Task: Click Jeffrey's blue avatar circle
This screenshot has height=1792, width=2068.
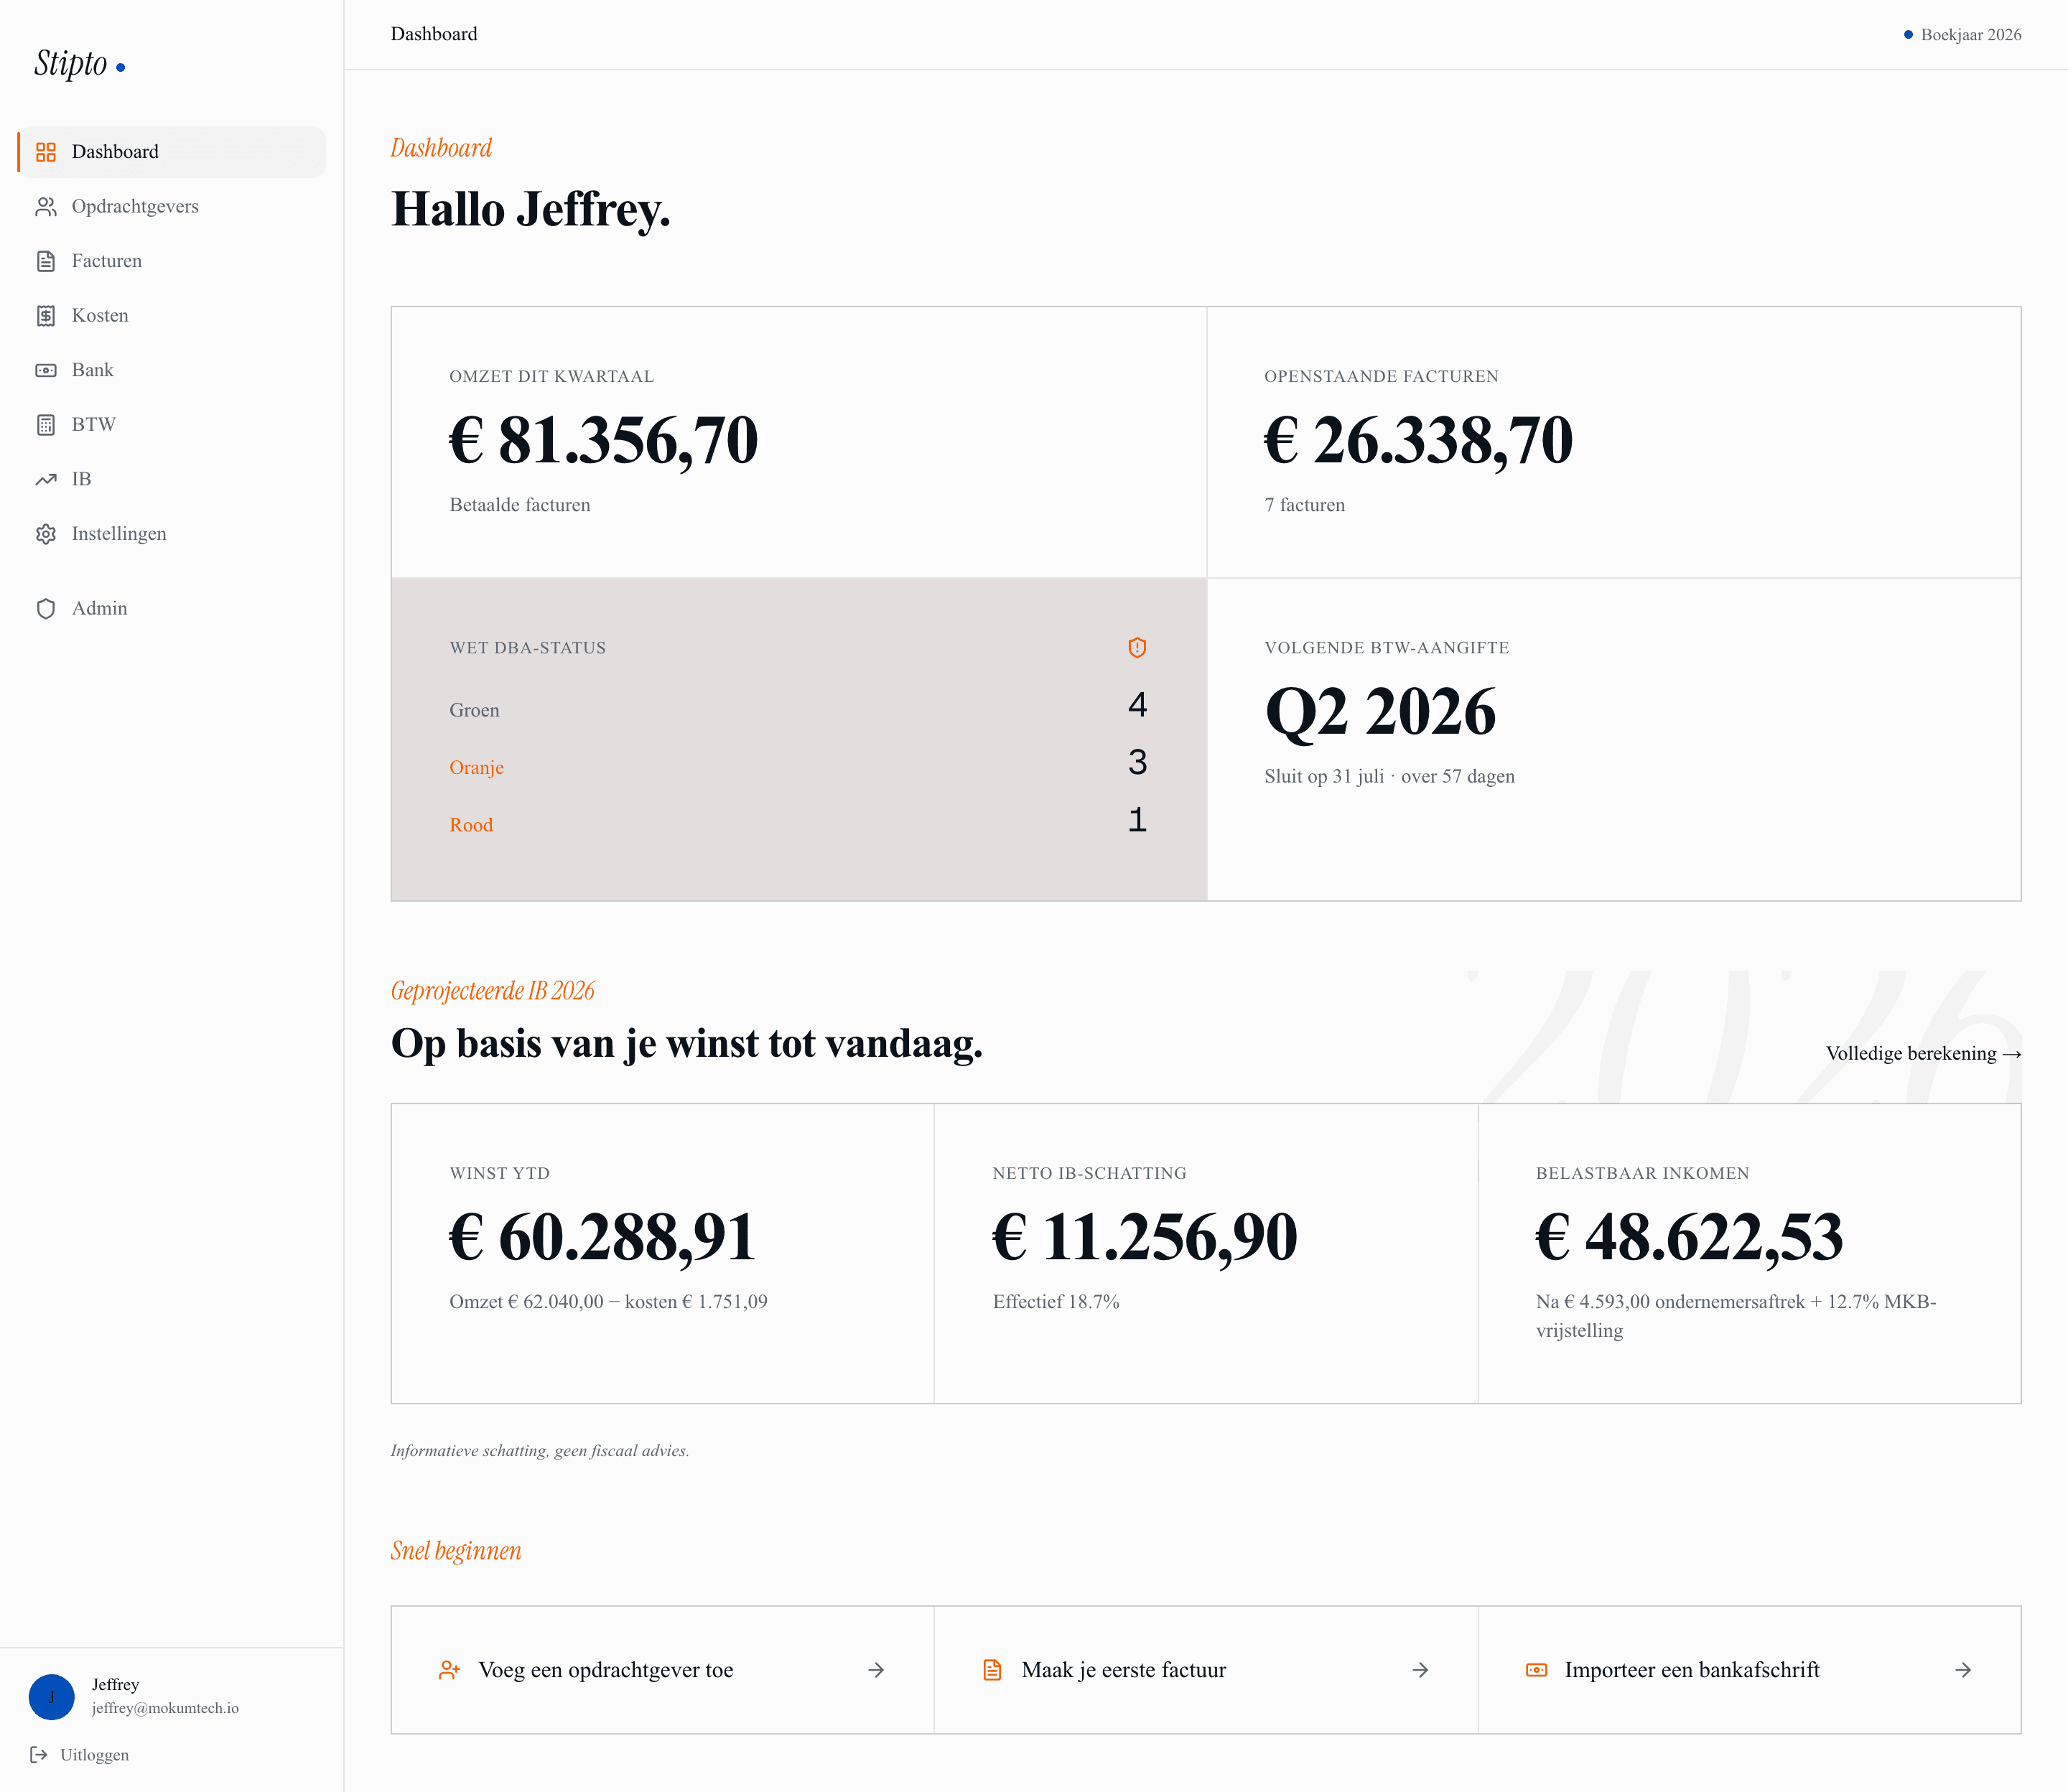Action: pyautogui.click(x=52, y=1697)
